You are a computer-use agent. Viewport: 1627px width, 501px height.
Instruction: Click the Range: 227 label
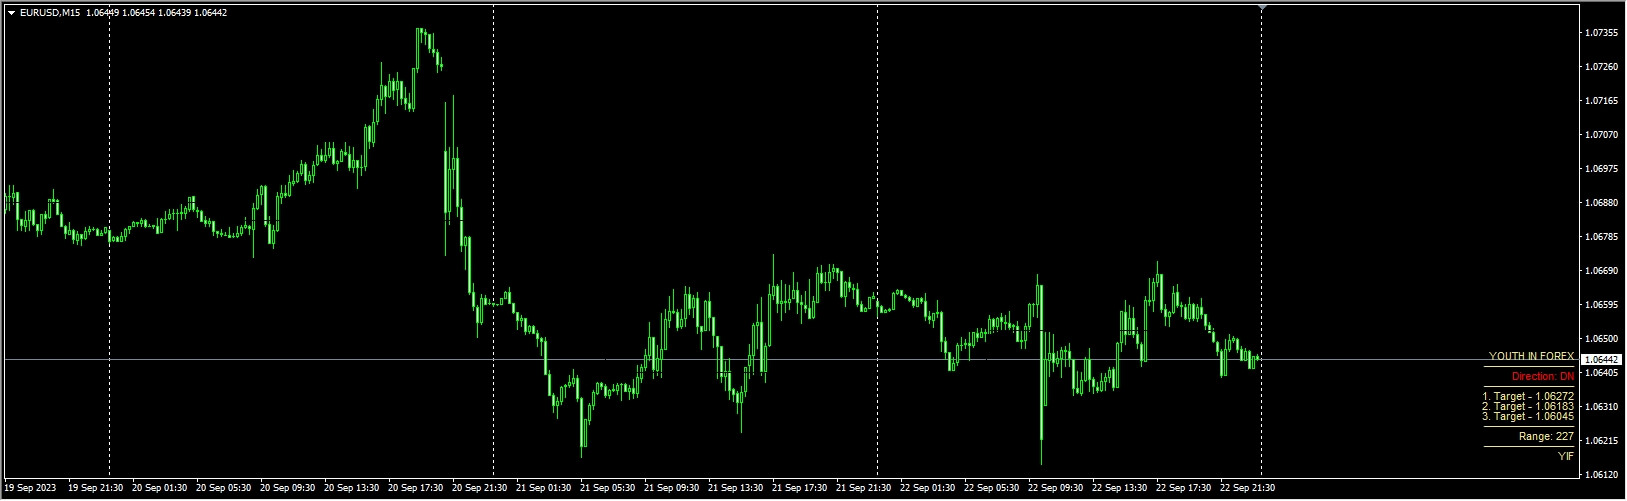tap(1547, 437)
